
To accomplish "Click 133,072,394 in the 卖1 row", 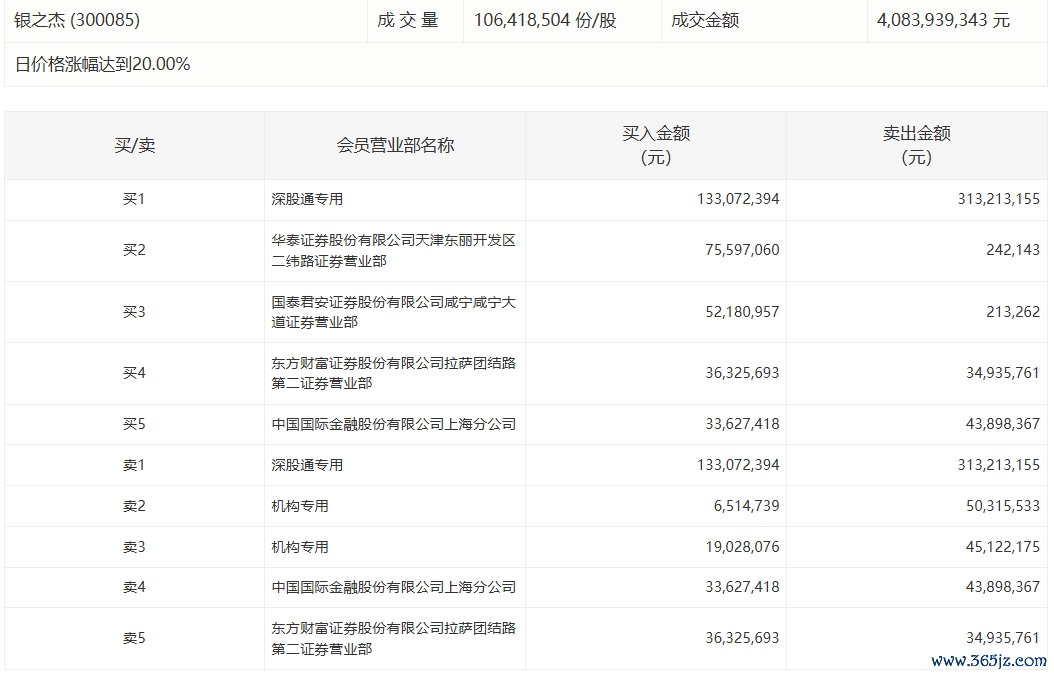I will pyautogui.click(x=738, y=466).
